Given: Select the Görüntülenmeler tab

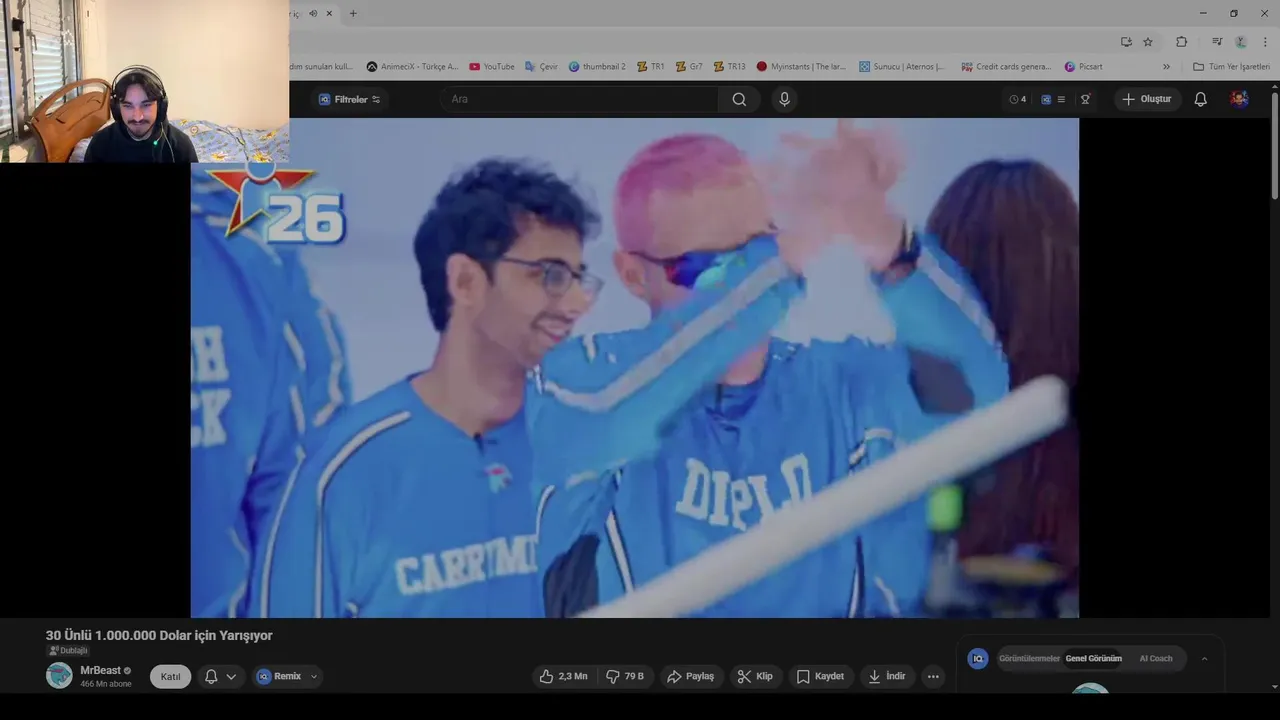Looking at the screenshot, I should point(1029,658).
